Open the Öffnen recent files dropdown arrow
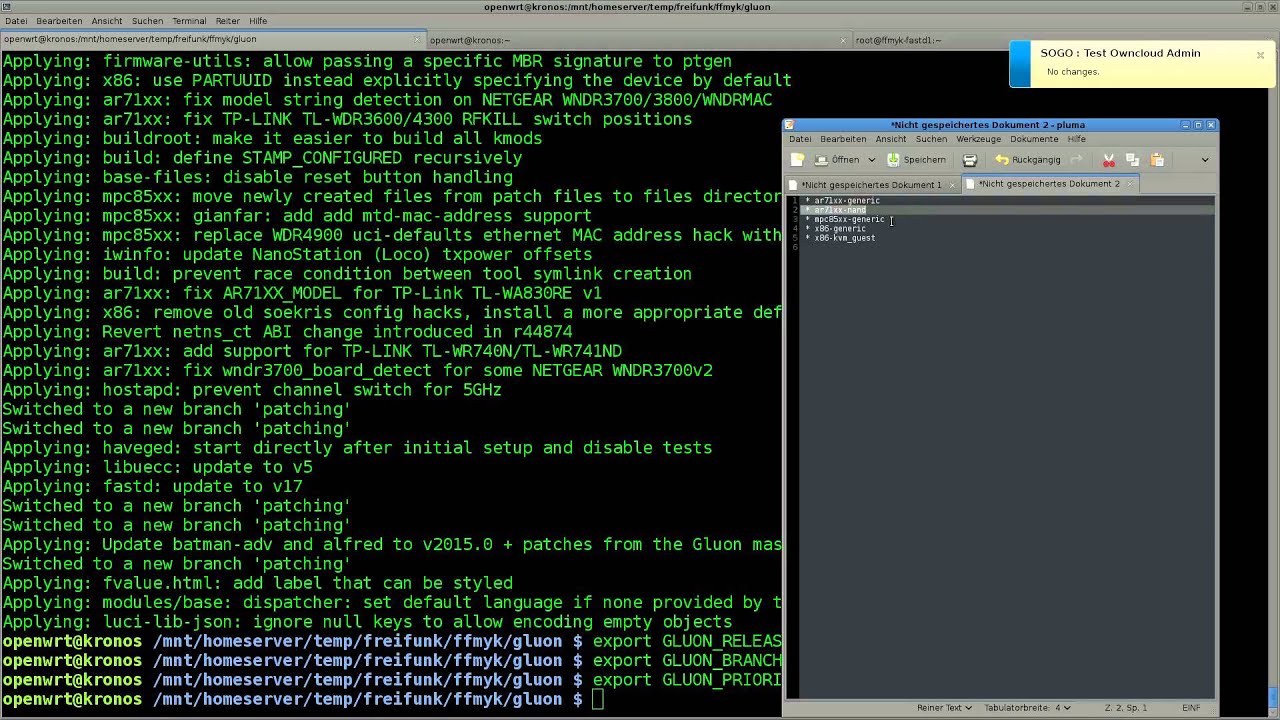Screen dimensions: 1280x720 871,160
